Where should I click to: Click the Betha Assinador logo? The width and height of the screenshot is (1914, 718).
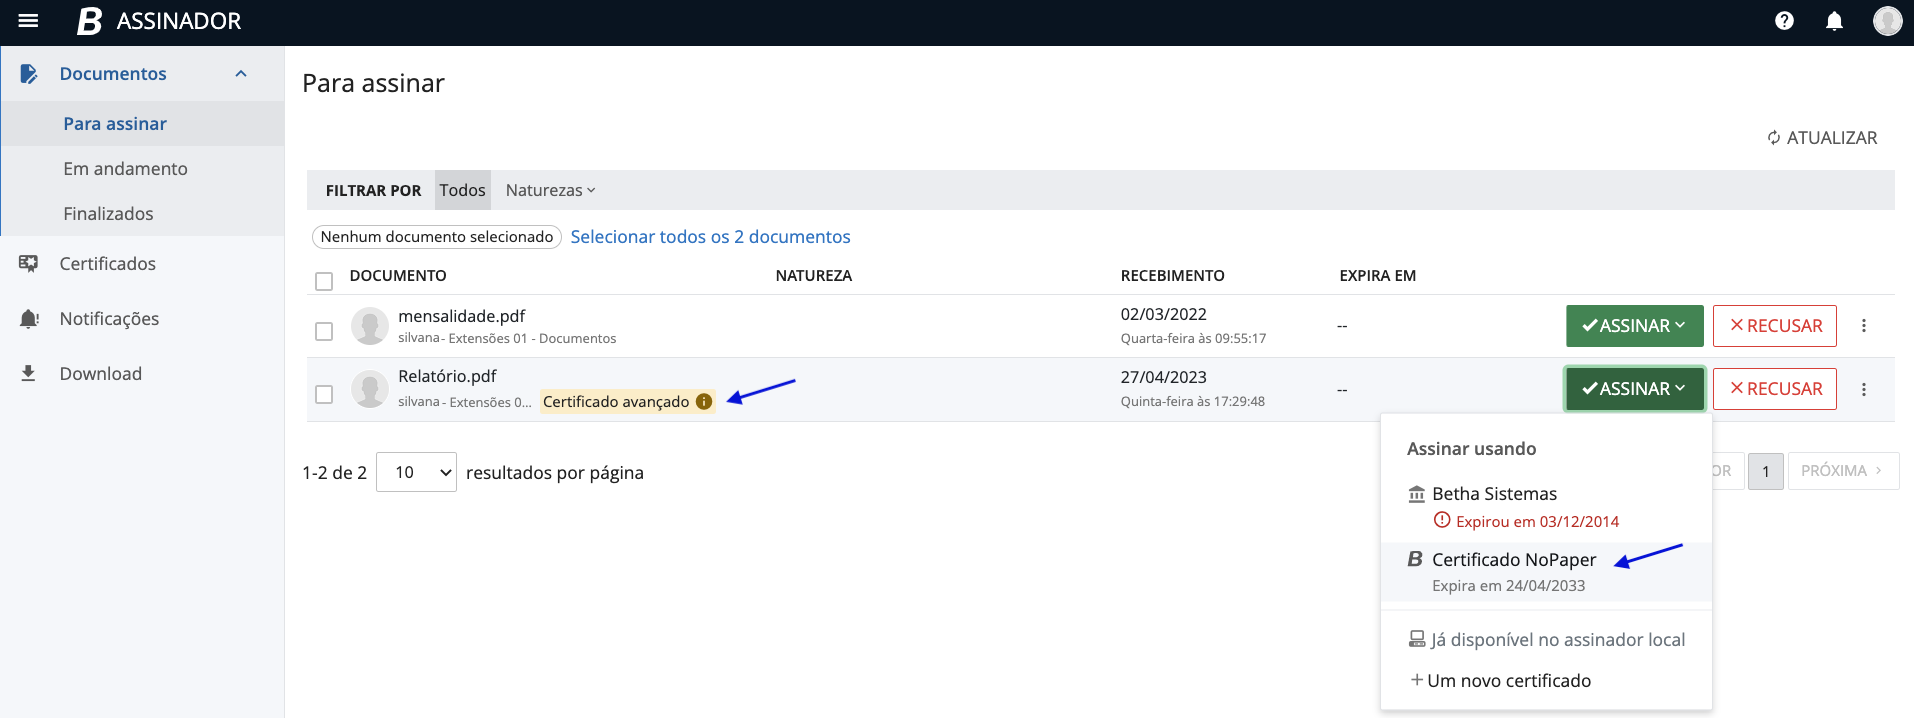(x=159, y=21)
